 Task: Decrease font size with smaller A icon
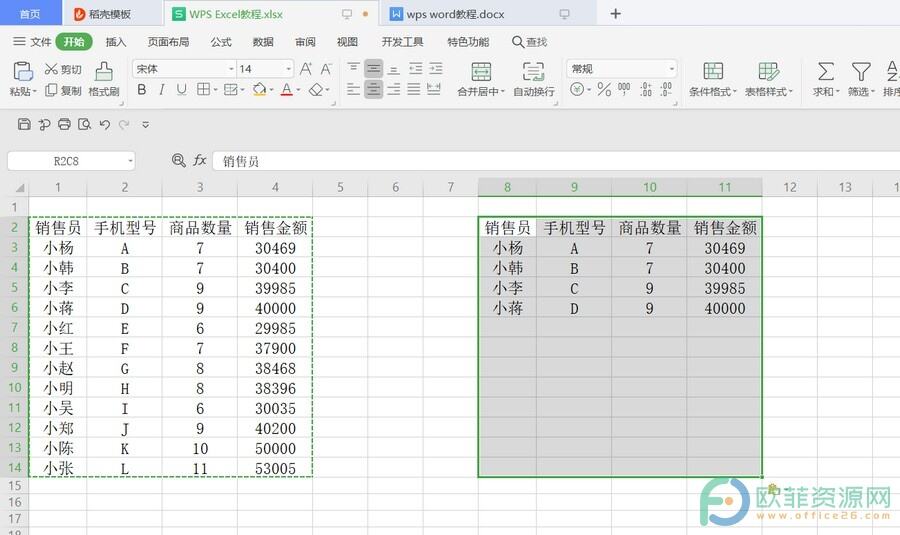click(326, 69)
